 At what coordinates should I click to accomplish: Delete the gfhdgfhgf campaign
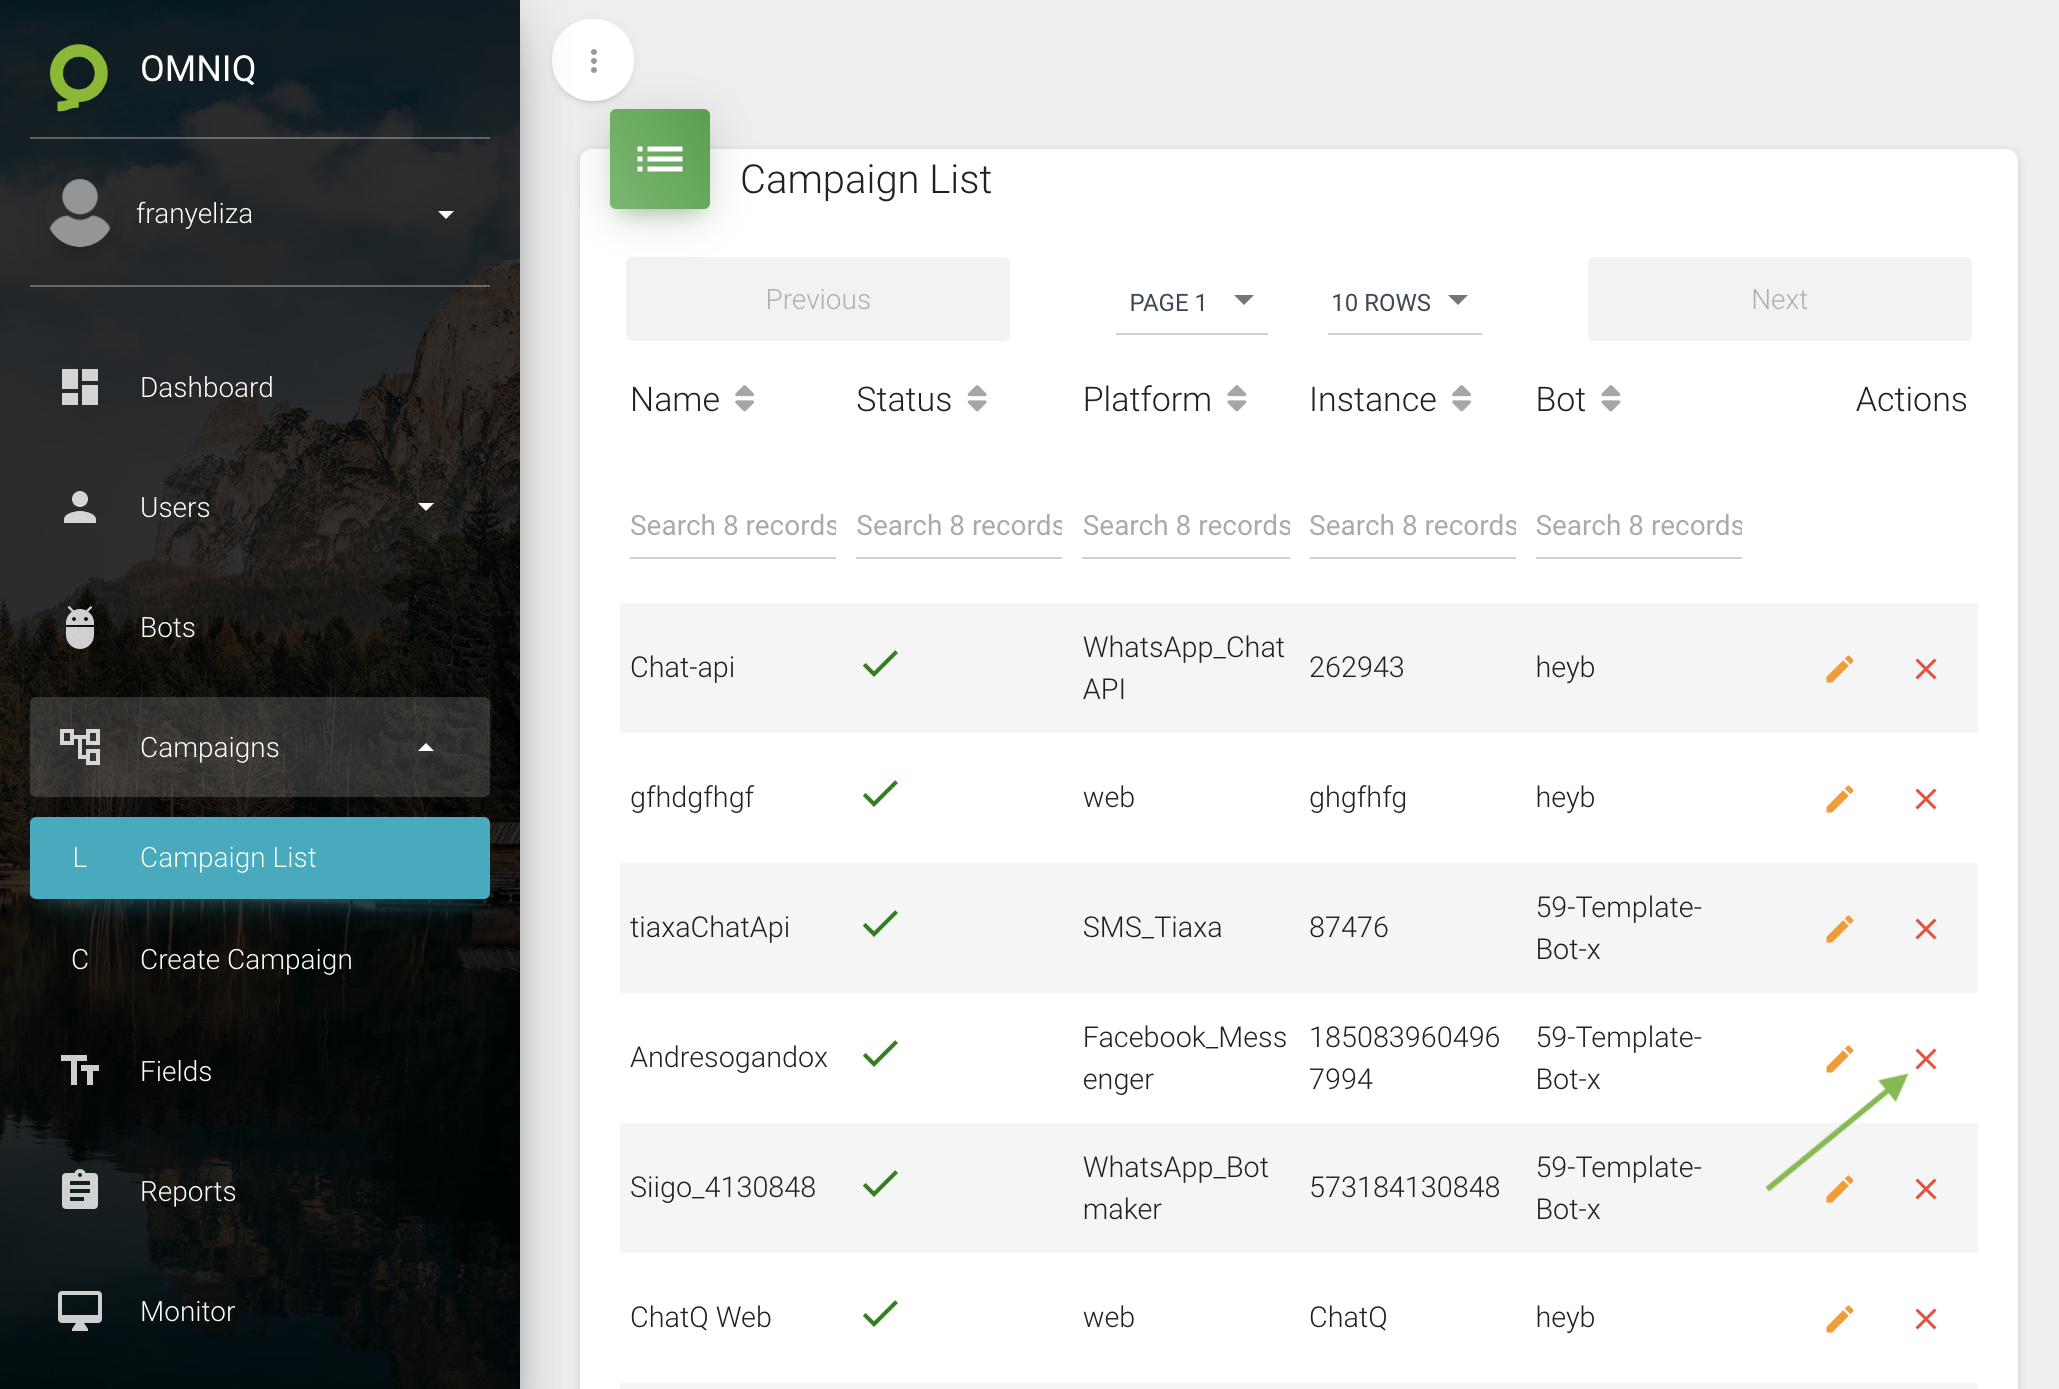1925,799
